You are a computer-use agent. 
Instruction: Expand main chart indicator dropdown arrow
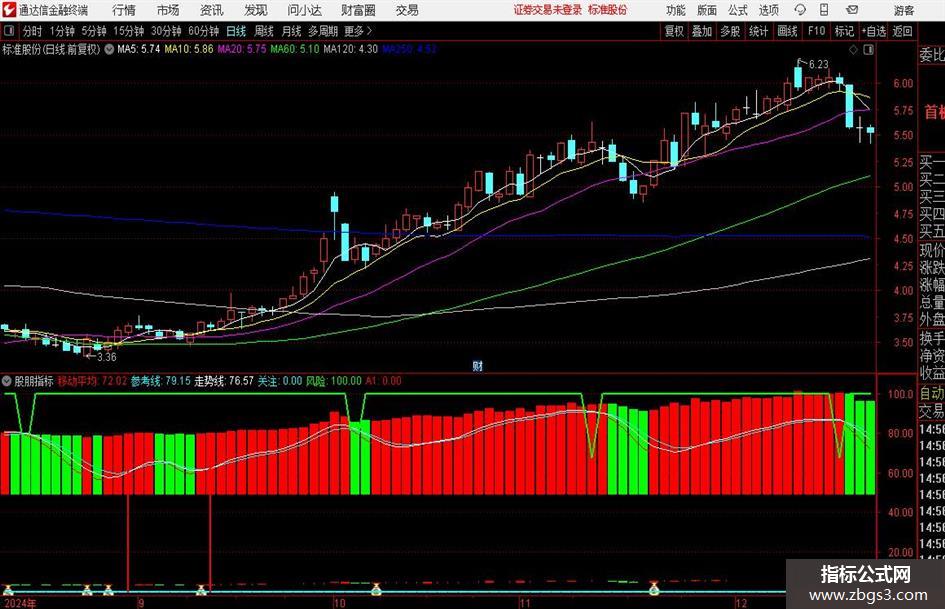(109, 49)
